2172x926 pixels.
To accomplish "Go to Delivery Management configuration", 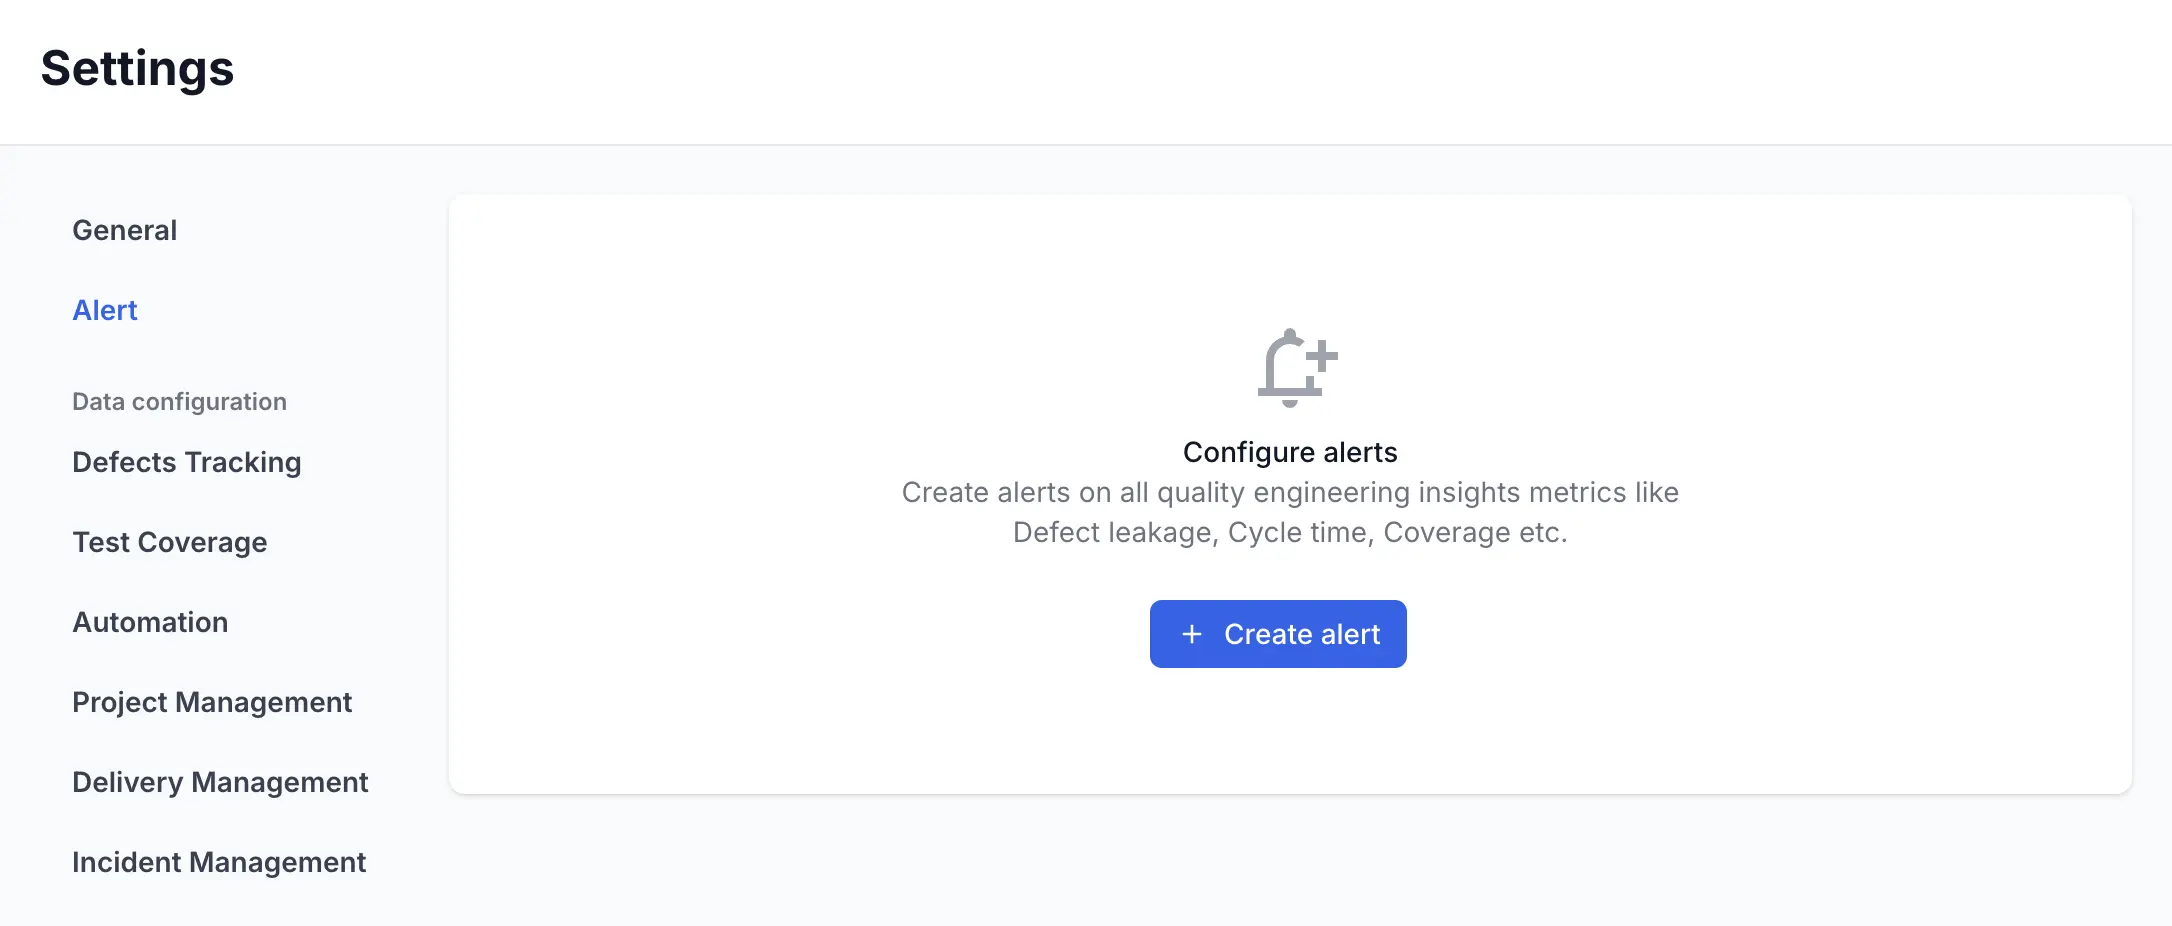I will [x=220, y=782].
